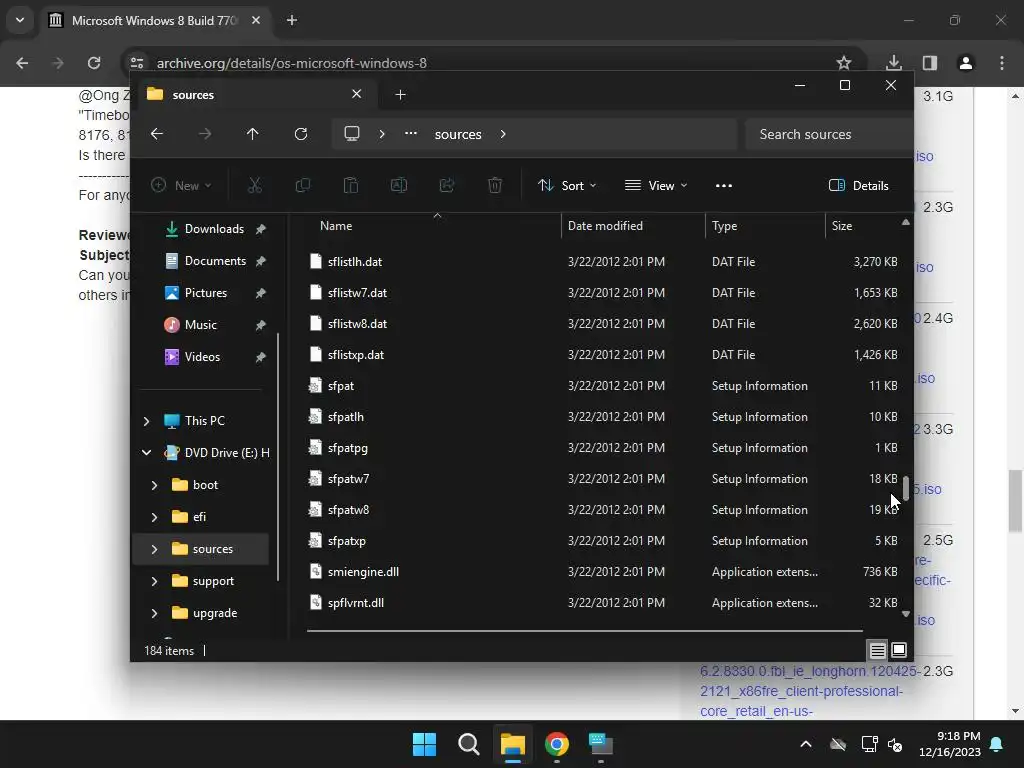This screenshot has width=1024, height=768.
Task: Open taskbar clock showing 9:18 PM
Action: [x=950, y=744]
